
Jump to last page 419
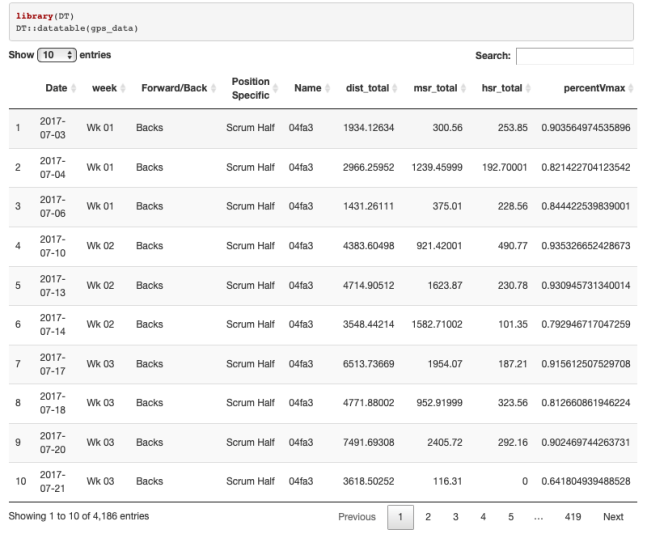[x=573, y=517]
